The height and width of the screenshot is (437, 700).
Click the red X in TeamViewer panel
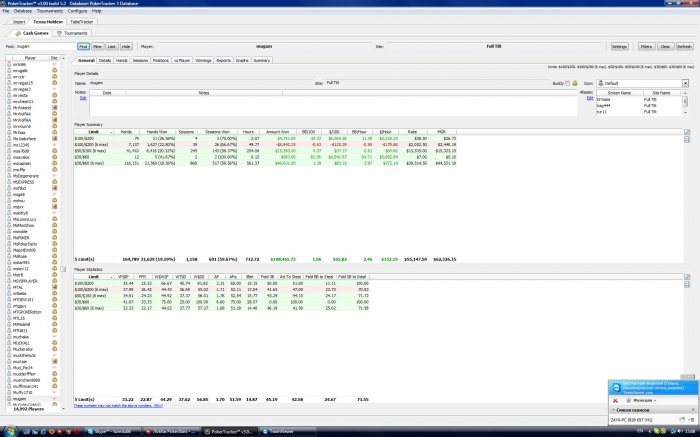[615, 400]
